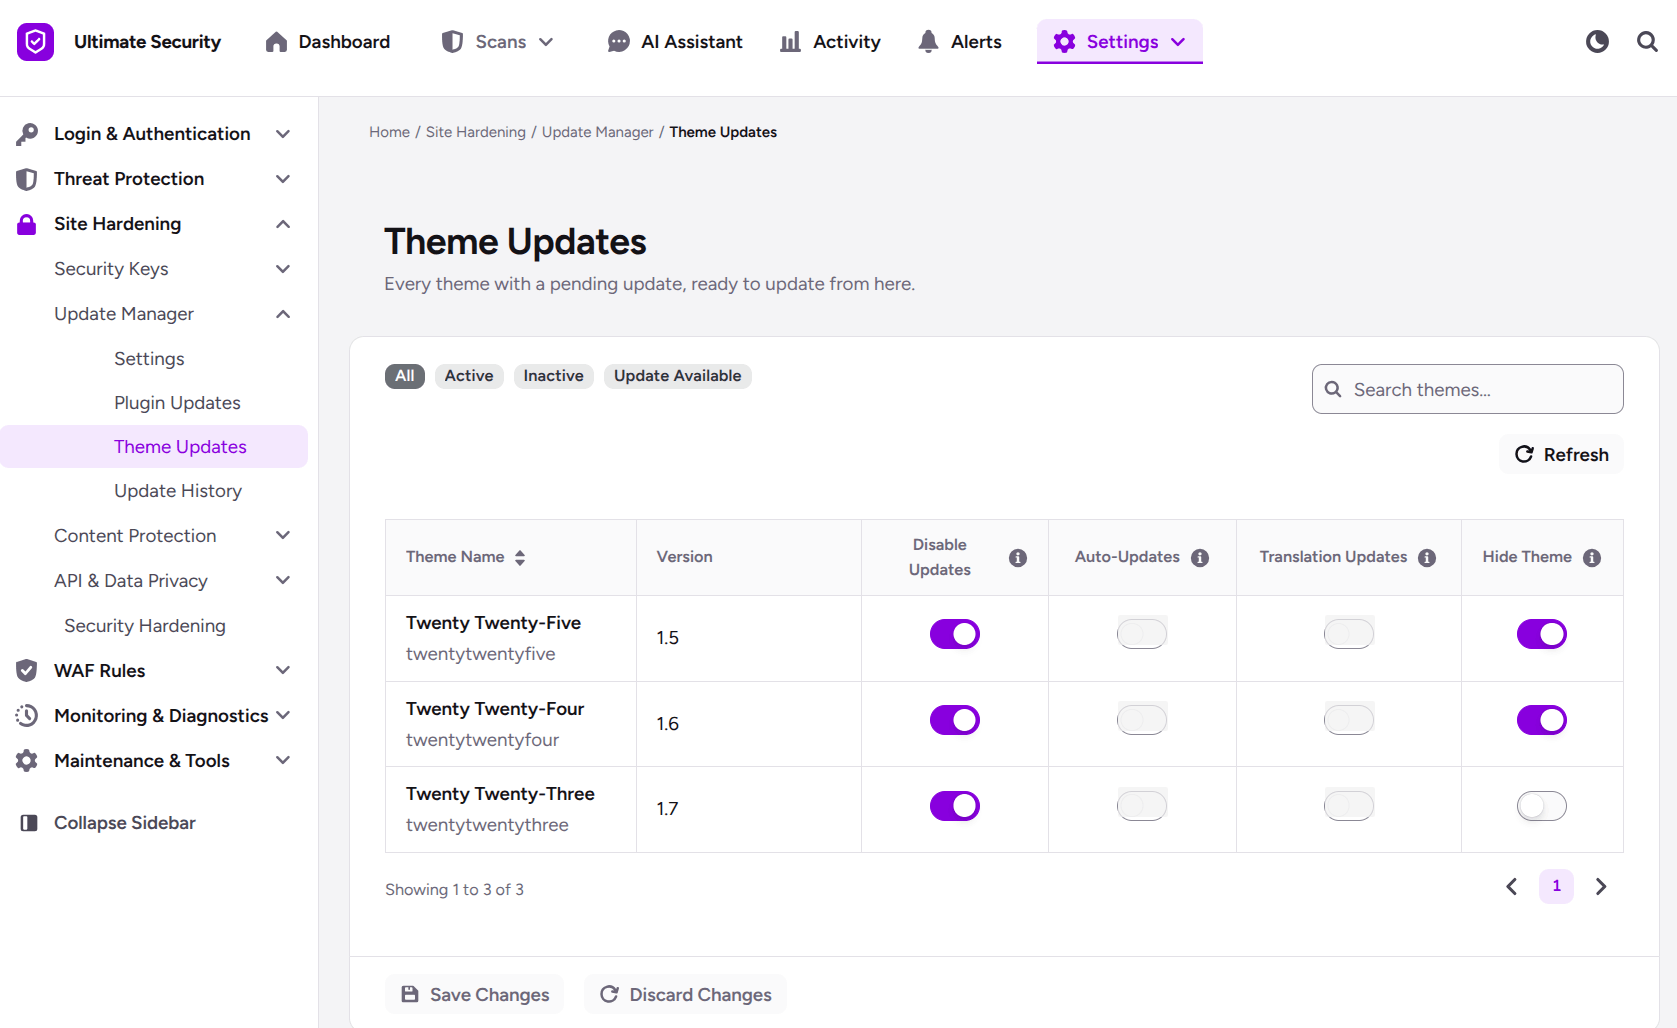The height and width of the screenshot is (1028, 1677).
Task: Click the Refresh button
Action: 1561,455
